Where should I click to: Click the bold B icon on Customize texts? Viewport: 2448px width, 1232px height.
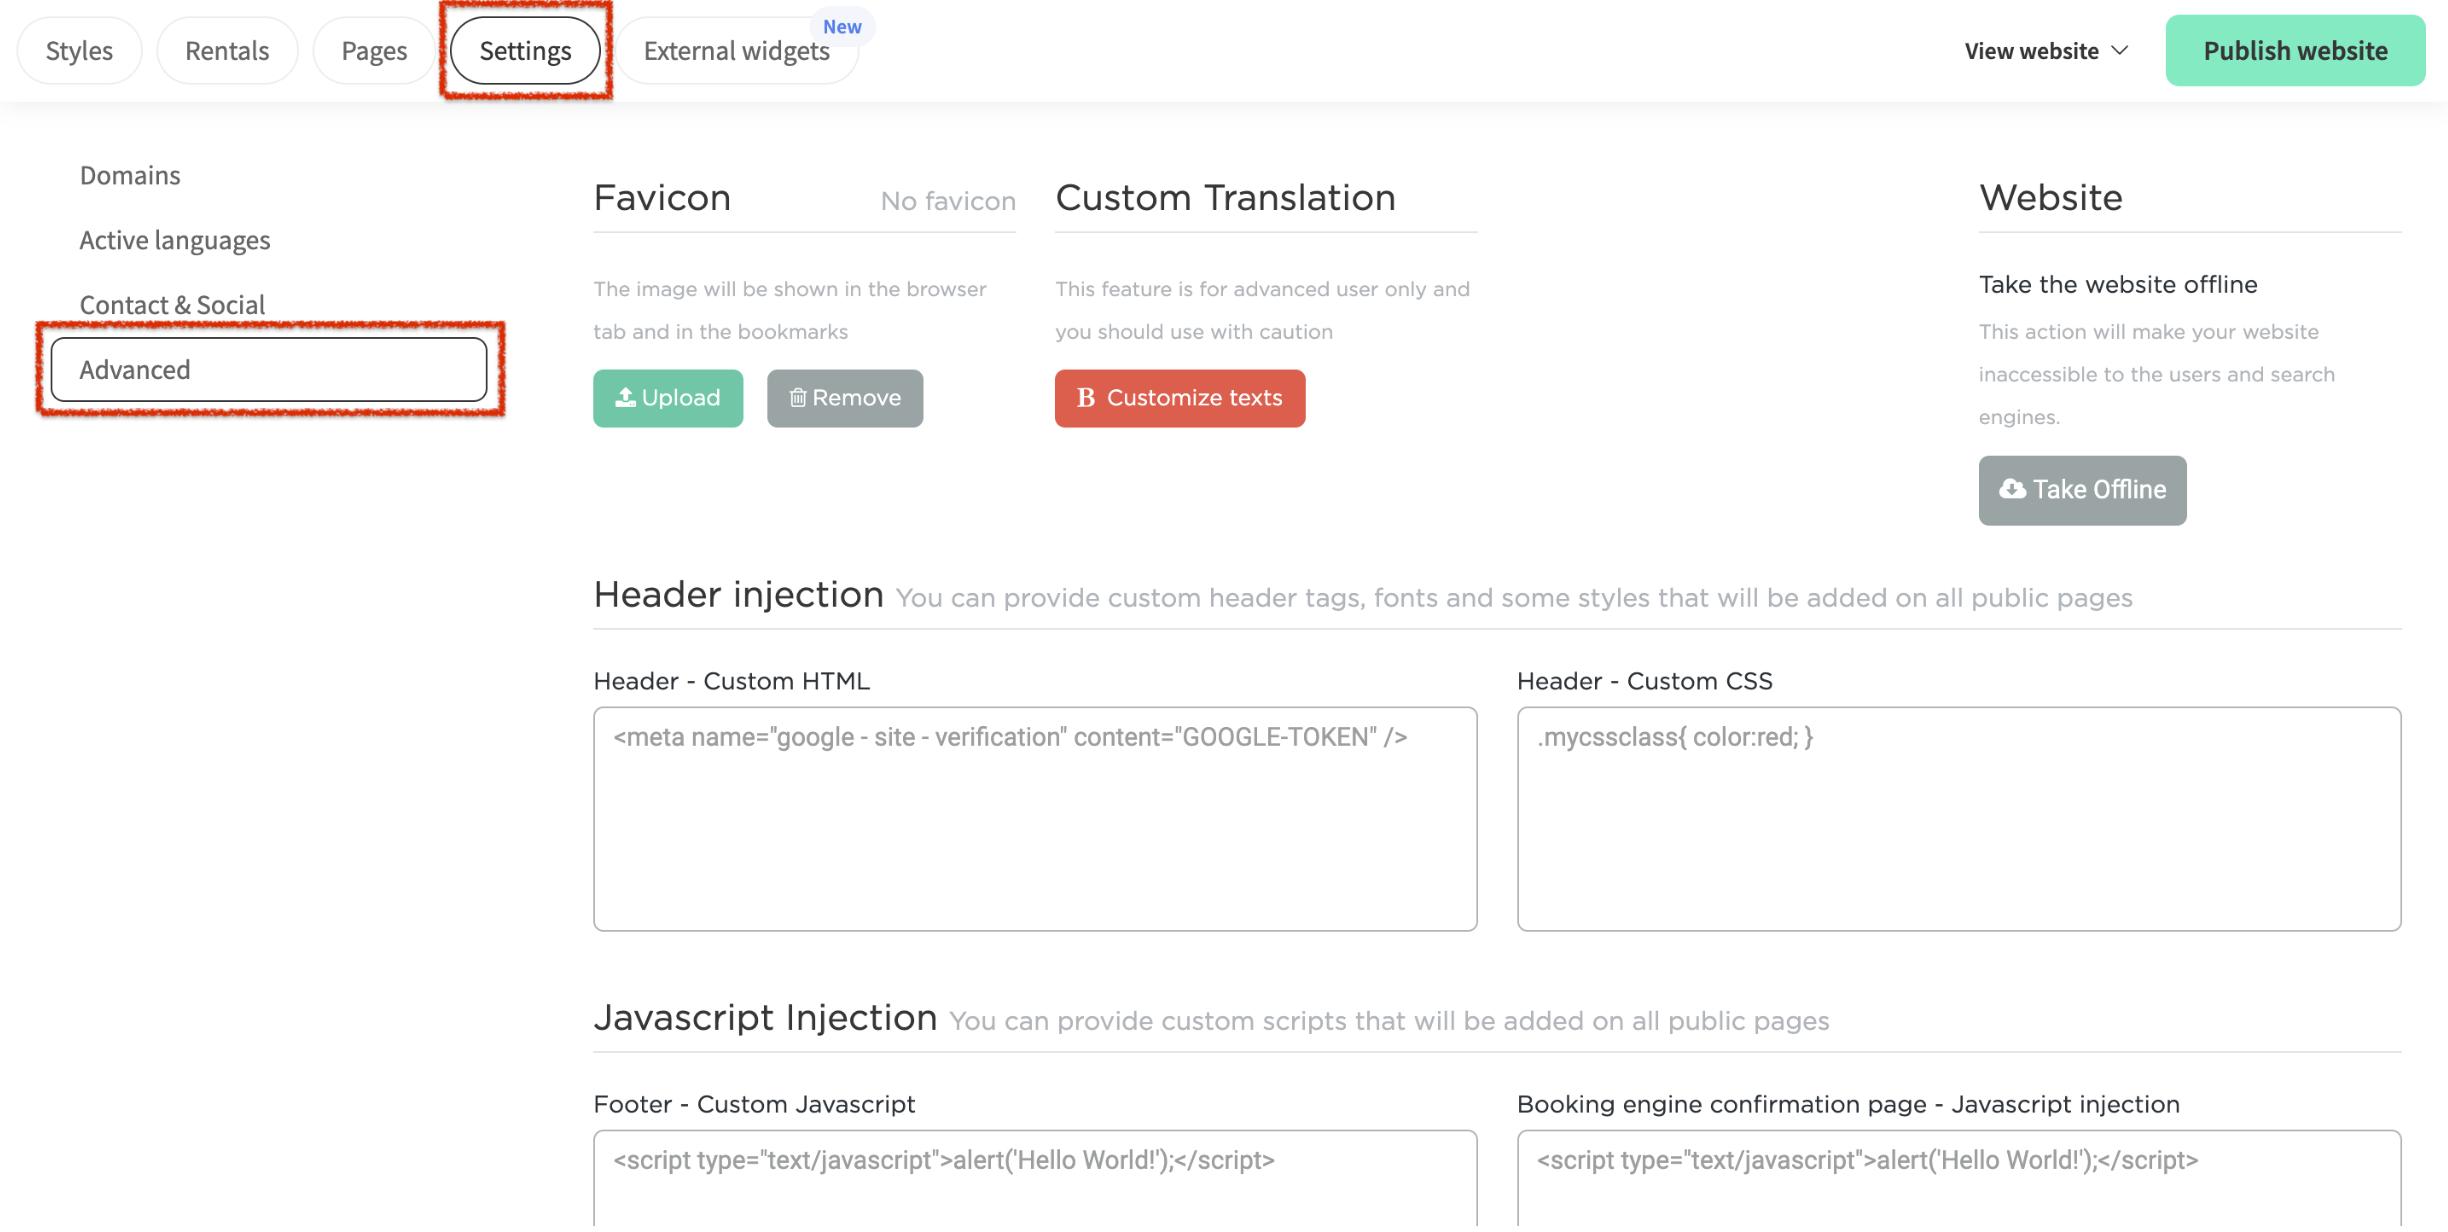coord(1085,398)
